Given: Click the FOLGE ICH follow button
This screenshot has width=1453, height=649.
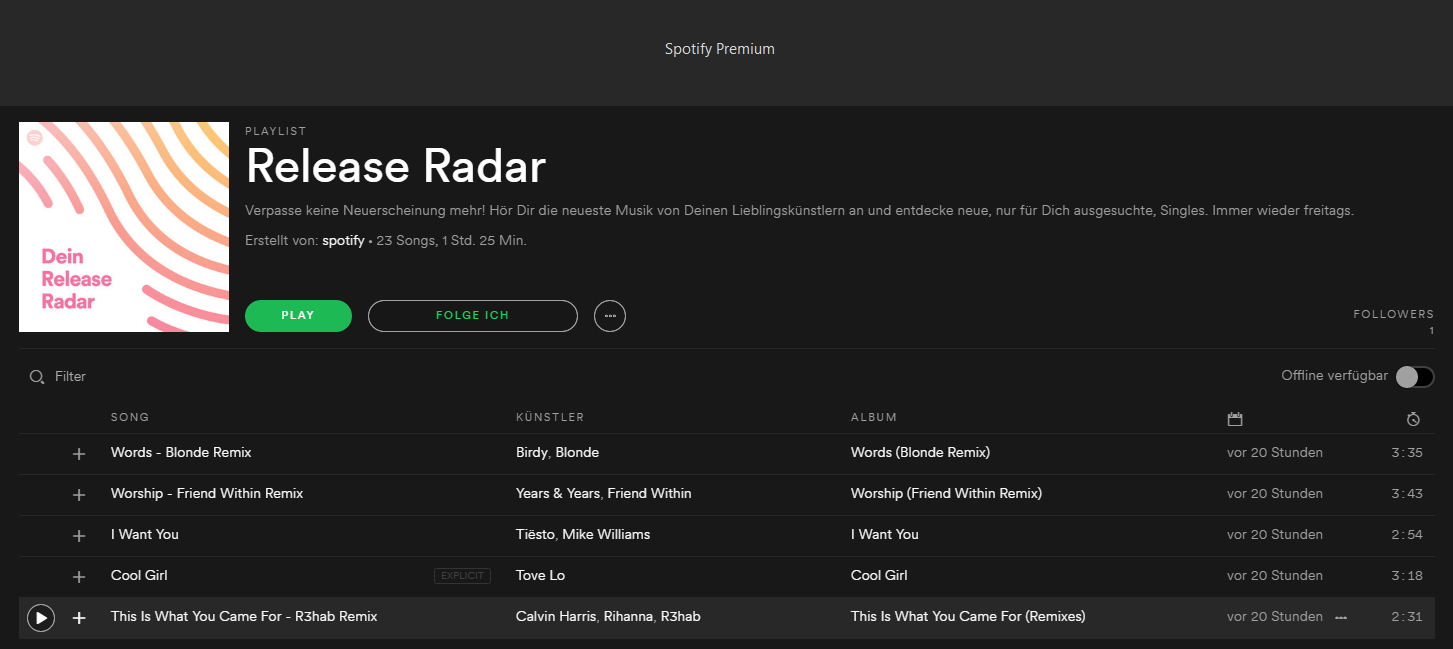Looking at the screenshot, I should pos(473,316).
